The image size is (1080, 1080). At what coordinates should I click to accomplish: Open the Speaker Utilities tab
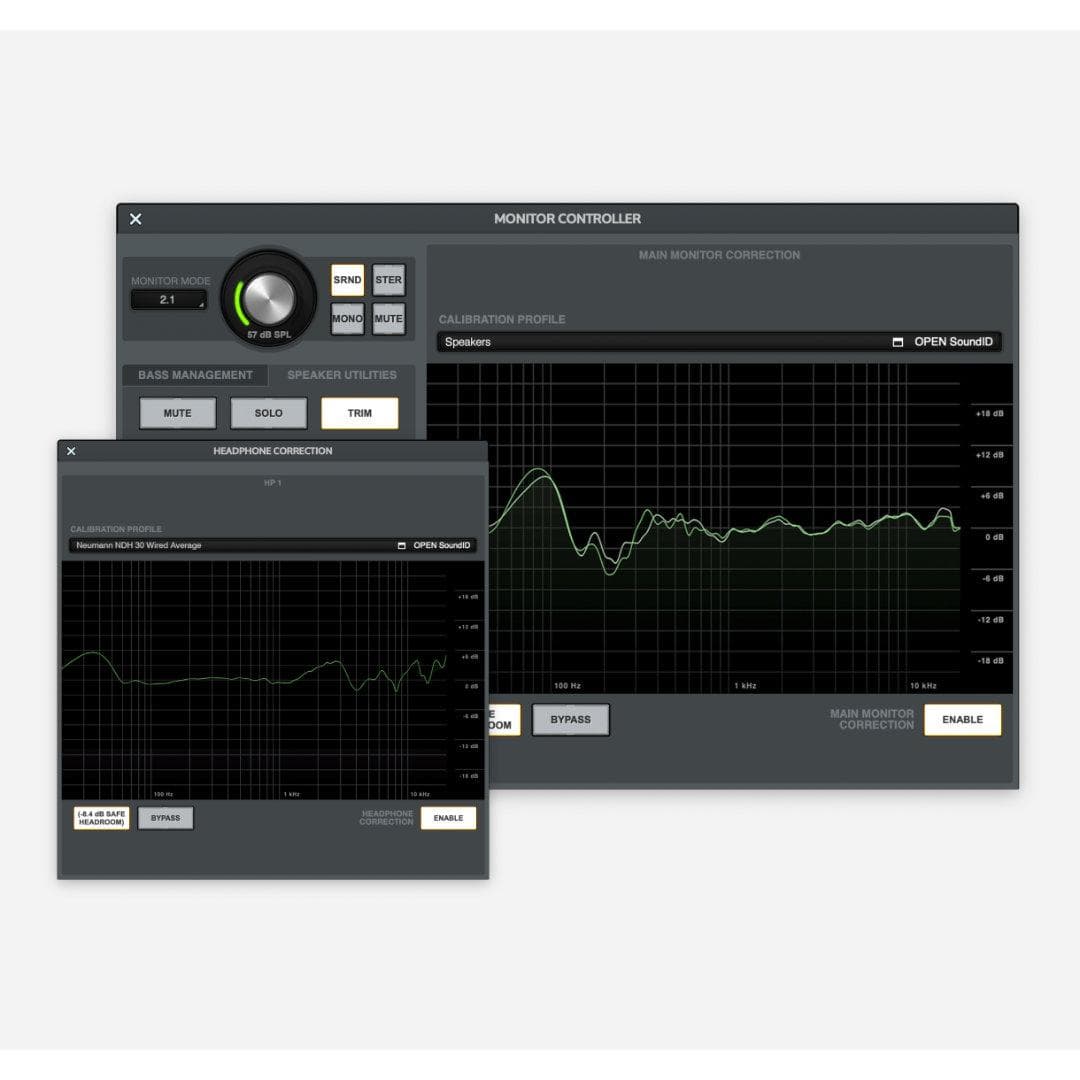pyautogui.click(x=341, y=375)
